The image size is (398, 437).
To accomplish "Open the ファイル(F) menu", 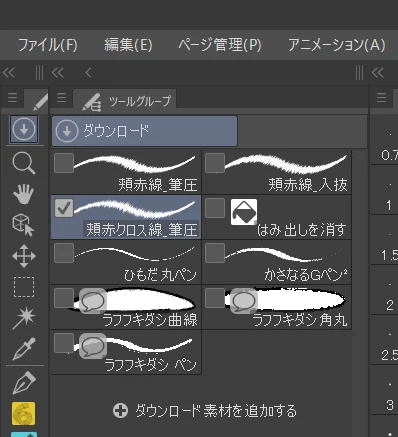I will pyautogui.click(x=47, y=45).
